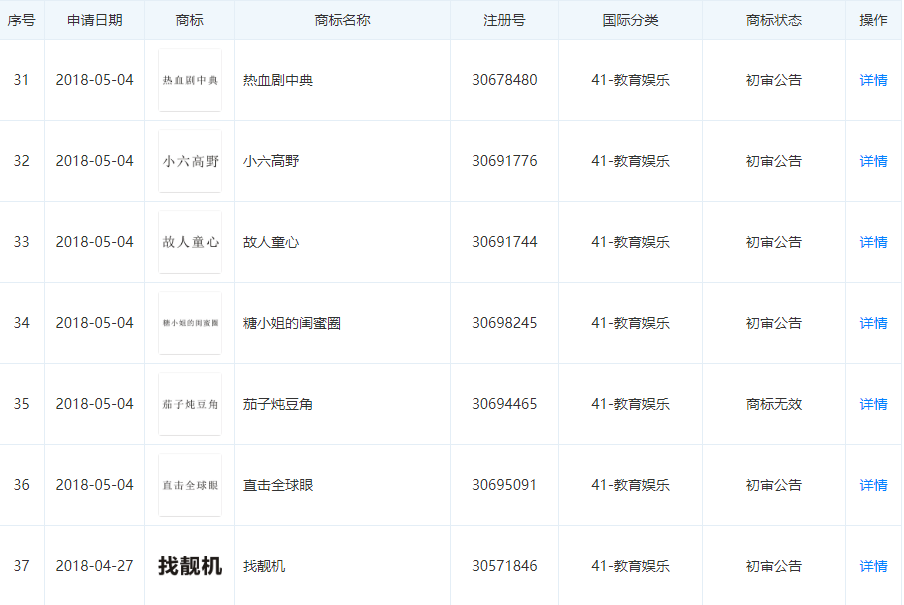Click the 申请日期 column header

coord(95,20)
